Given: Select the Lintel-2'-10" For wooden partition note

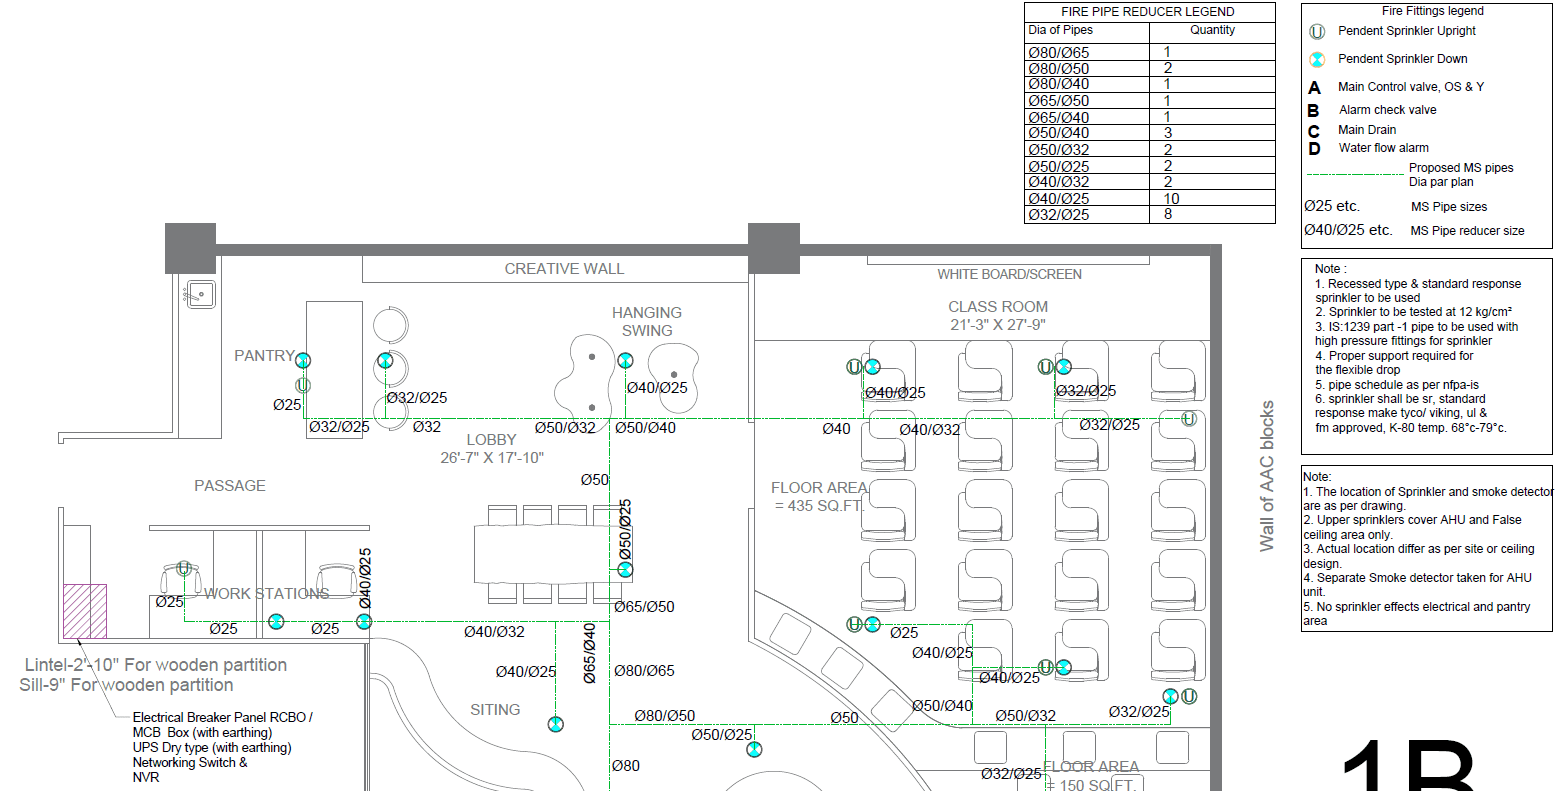Looking at the screenshot, I should click(155, 665).
